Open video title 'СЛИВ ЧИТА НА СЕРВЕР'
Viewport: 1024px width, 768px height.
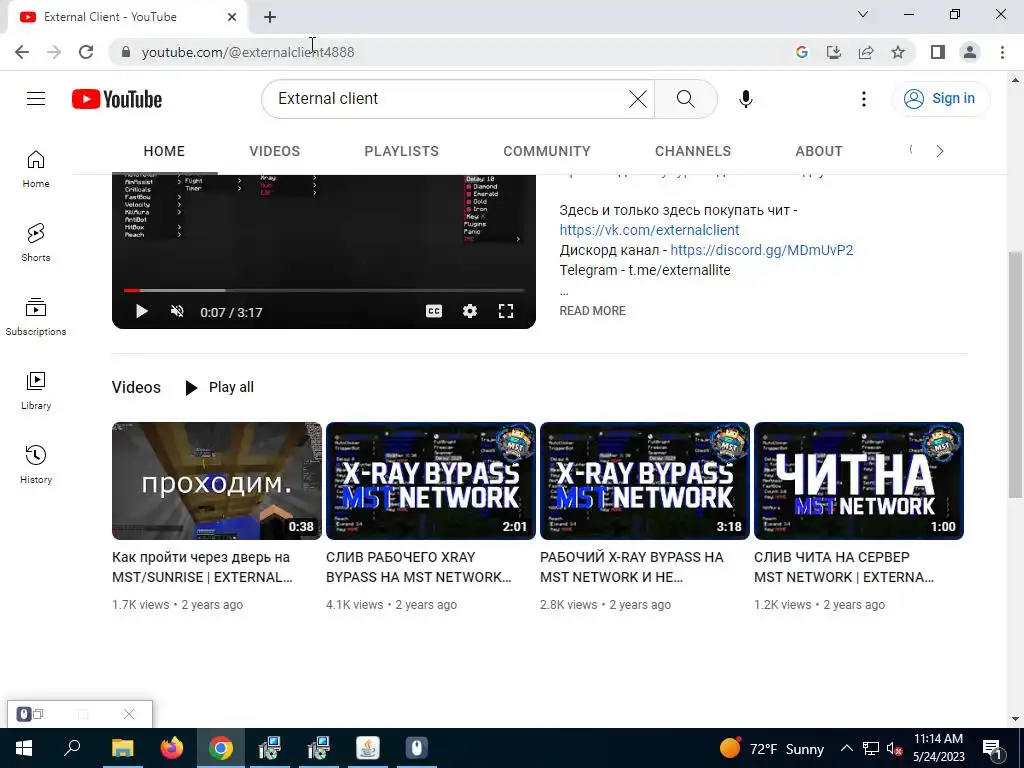[x=844, y=567]
